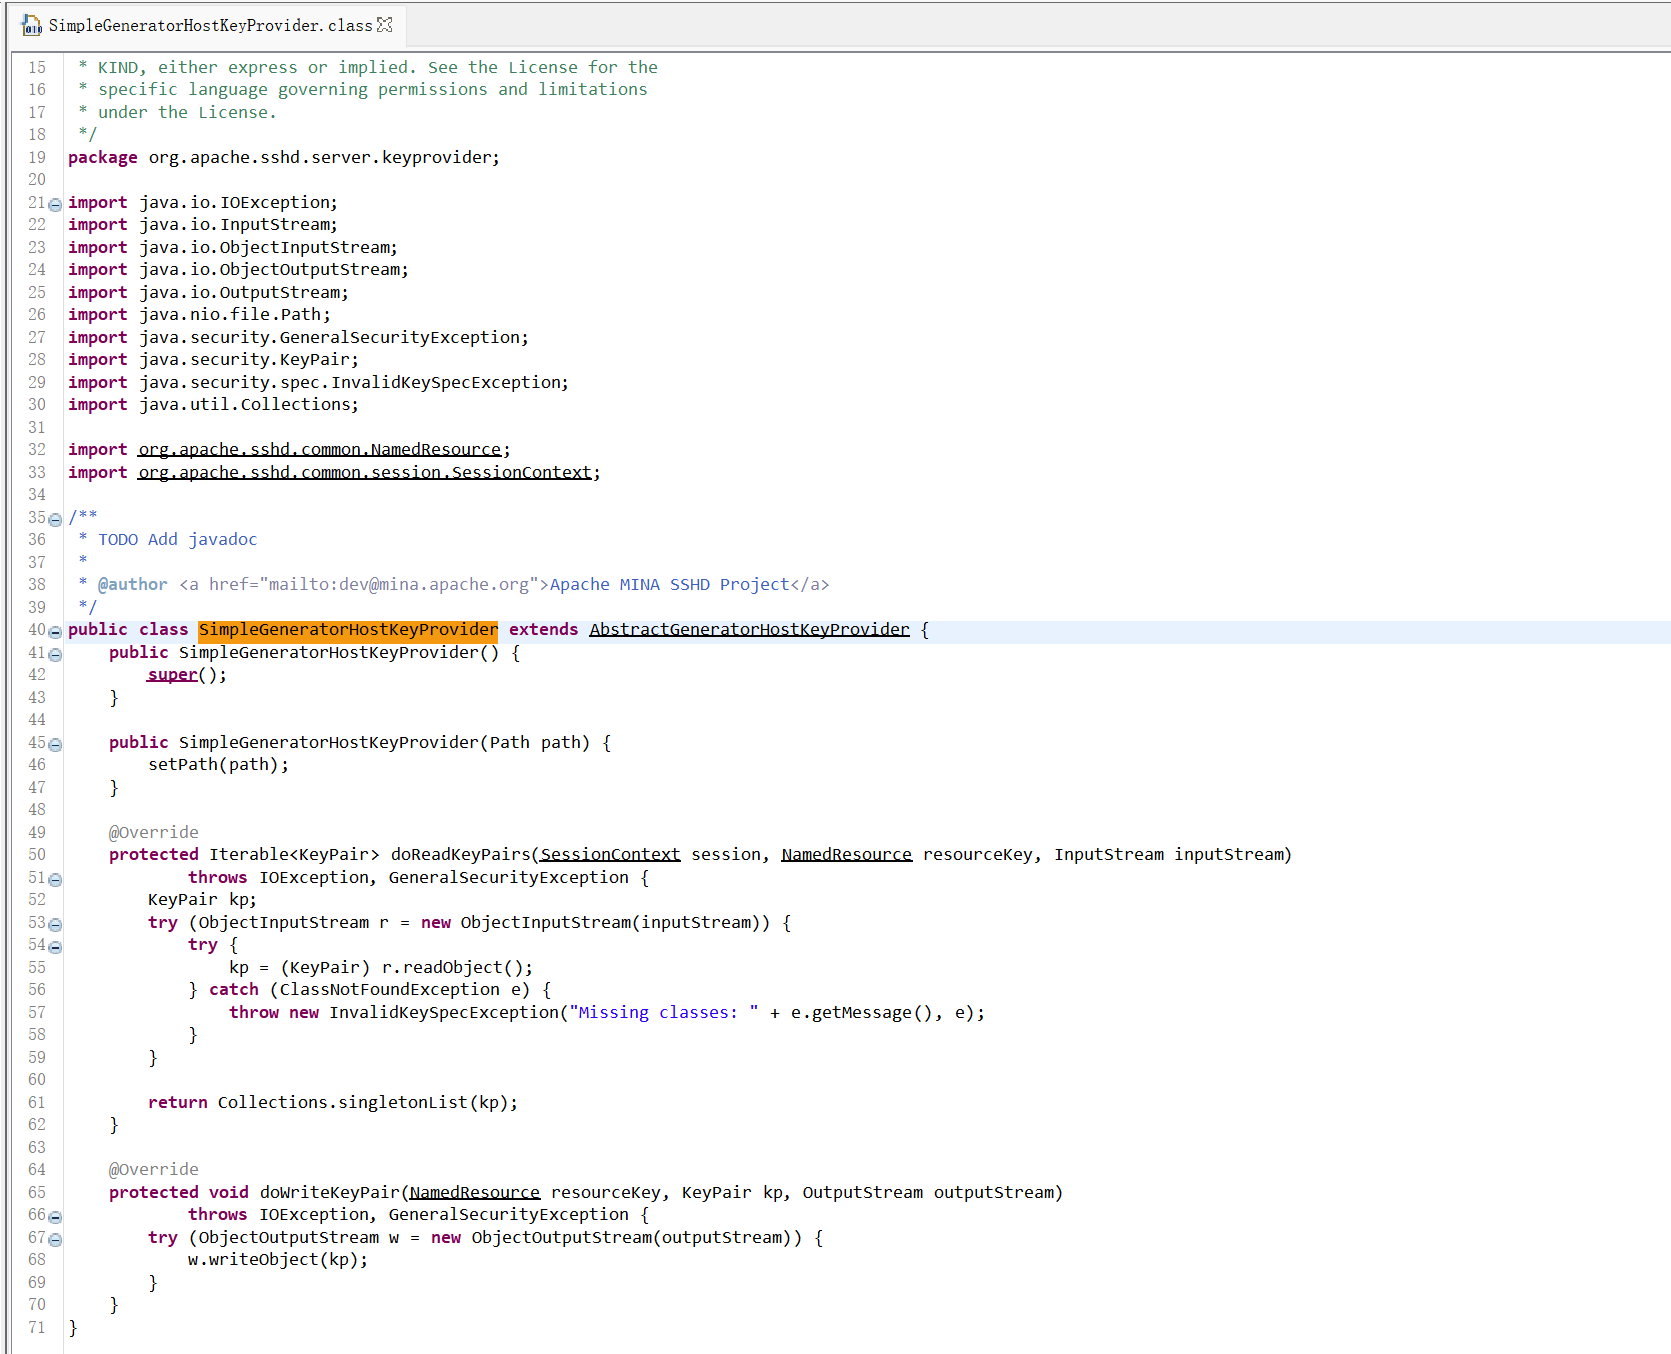Open NamedResource type link in doWriteKeyPair signature

[474, 1192]
